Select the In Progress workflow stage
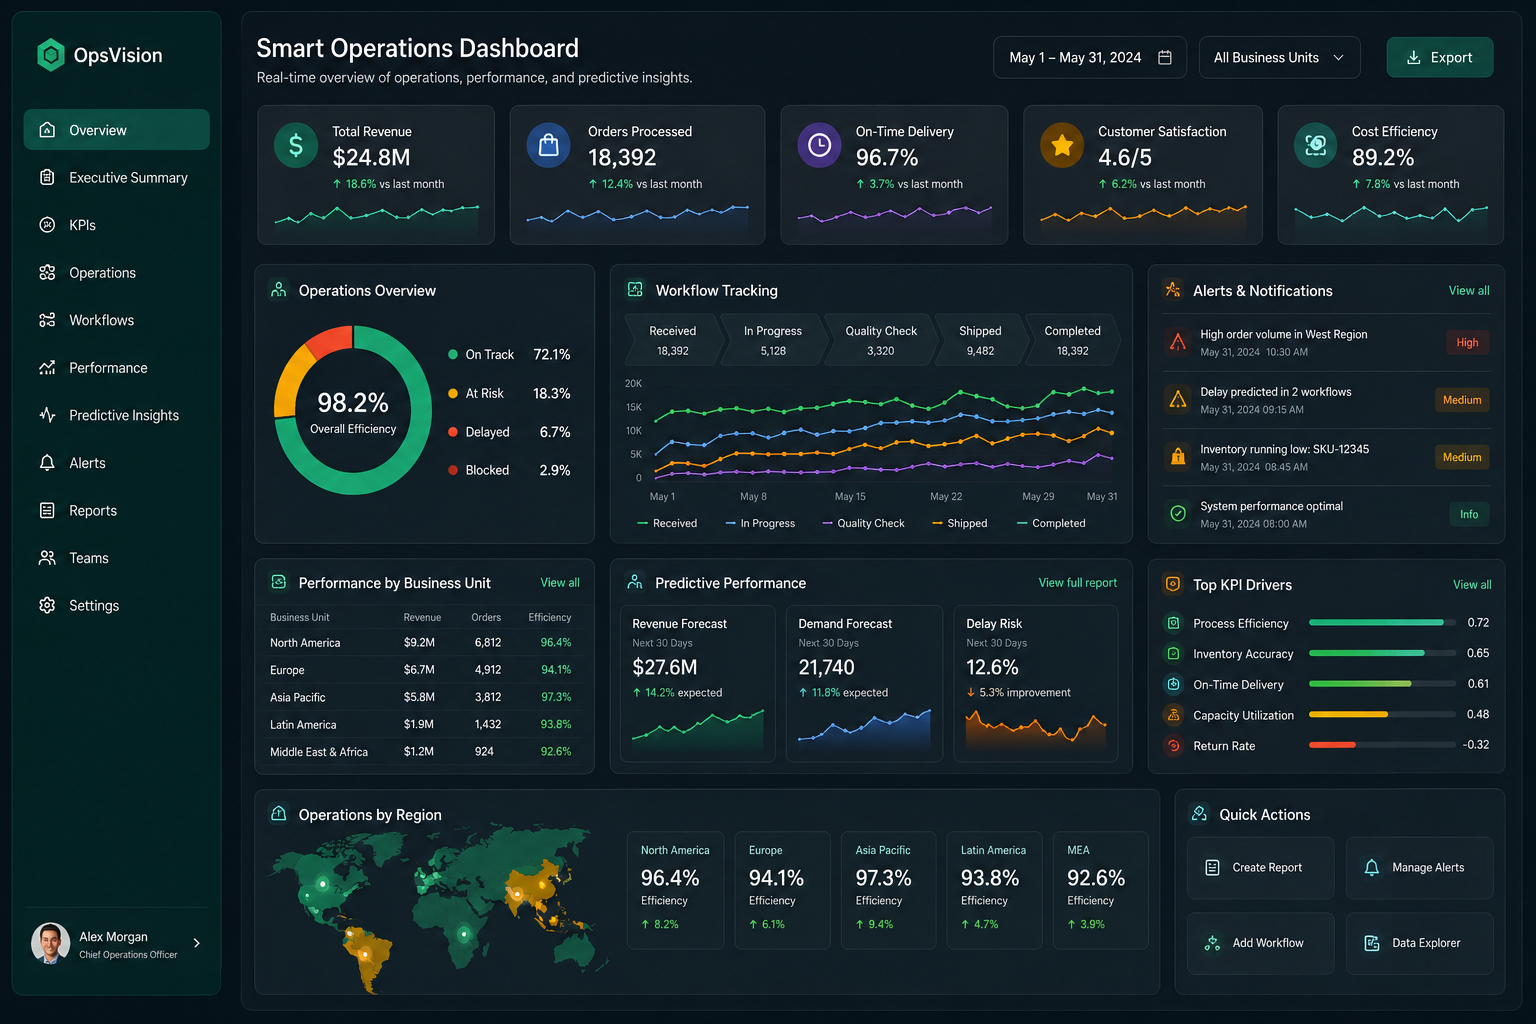This screenshot has height=1024, width=1536. tap(773, 340)
